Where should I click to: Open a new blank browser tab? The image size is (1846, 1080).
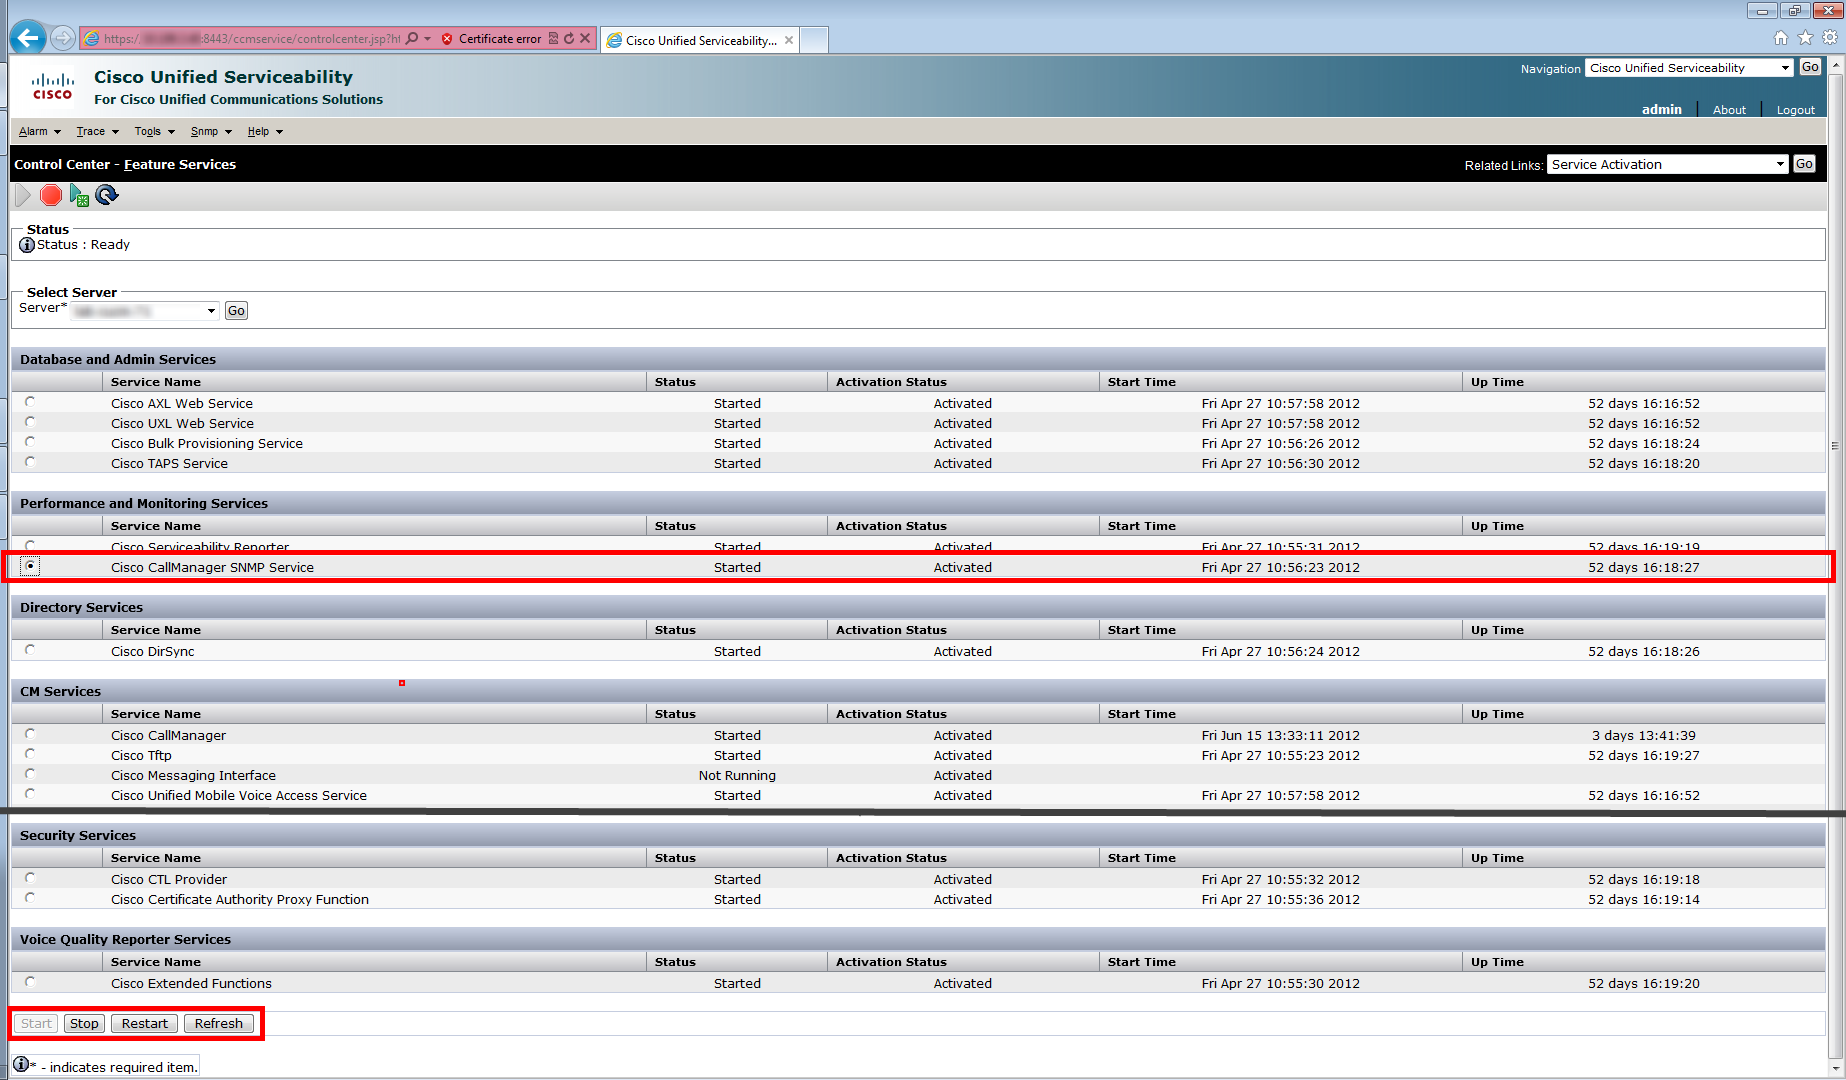pos(814,40)
